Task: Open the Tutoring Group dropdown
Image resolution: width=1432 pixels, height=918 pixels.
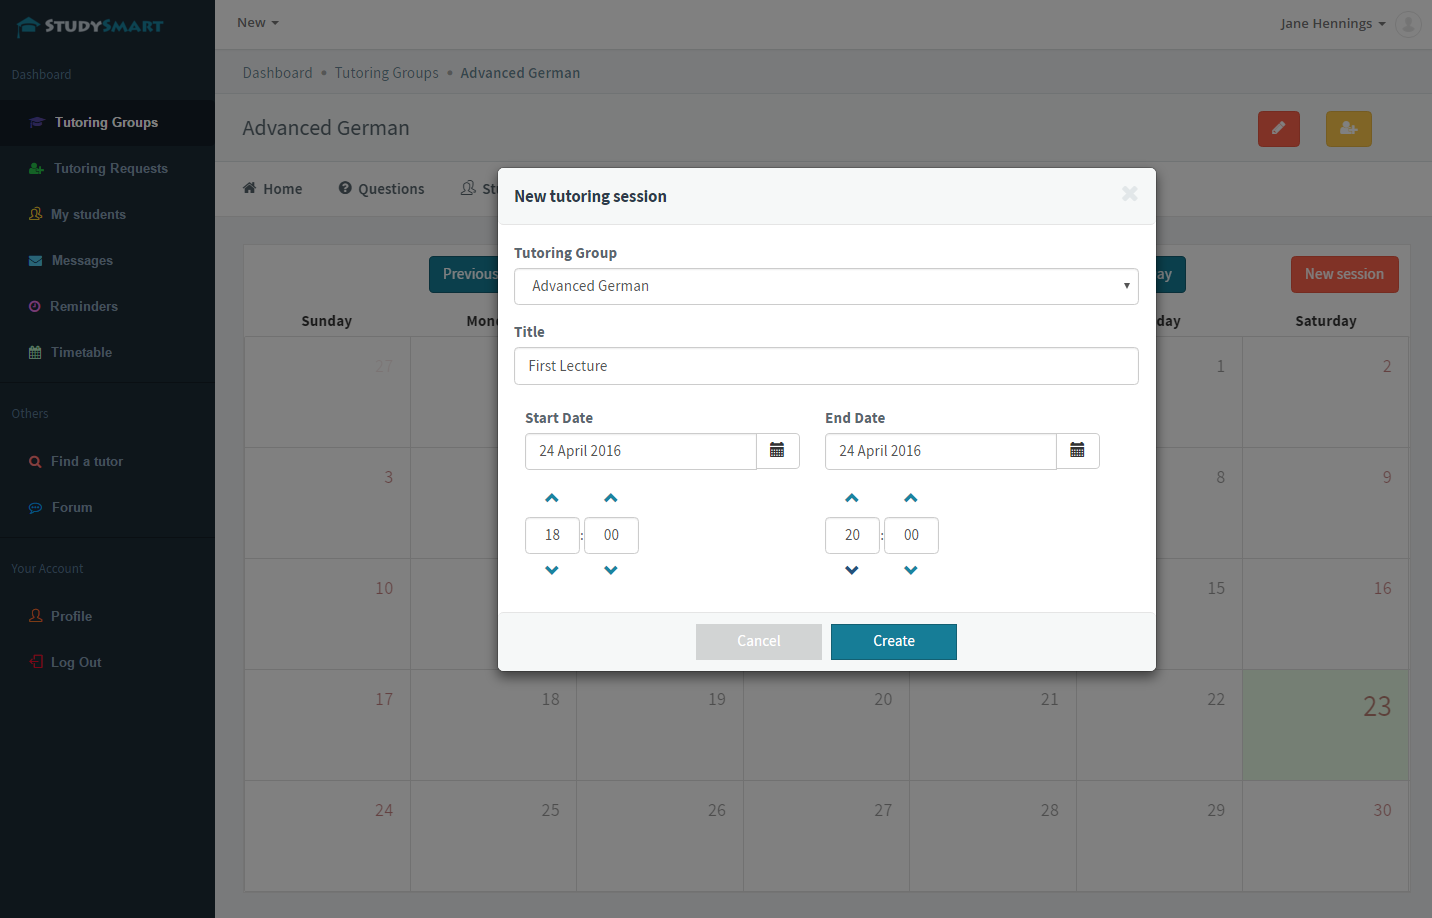Action: (x=826, y=285)
